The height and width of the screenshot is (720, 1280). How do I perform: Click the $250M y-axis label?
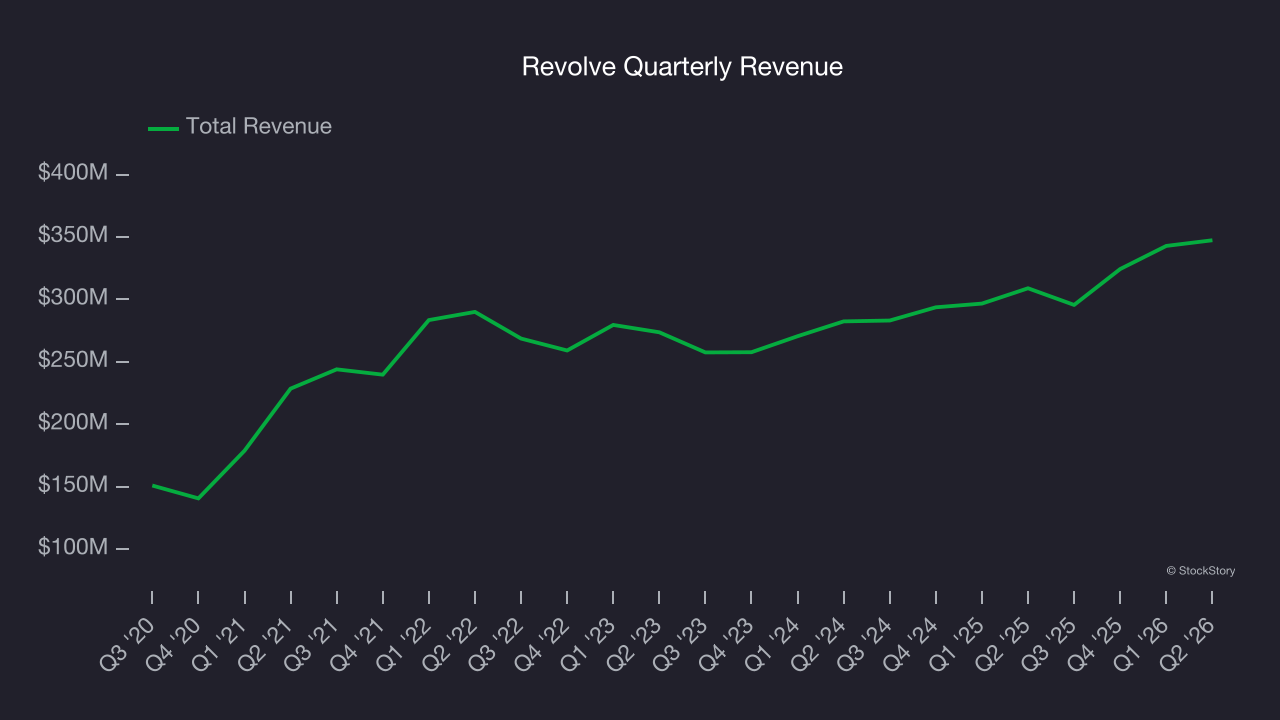[73, 360]
